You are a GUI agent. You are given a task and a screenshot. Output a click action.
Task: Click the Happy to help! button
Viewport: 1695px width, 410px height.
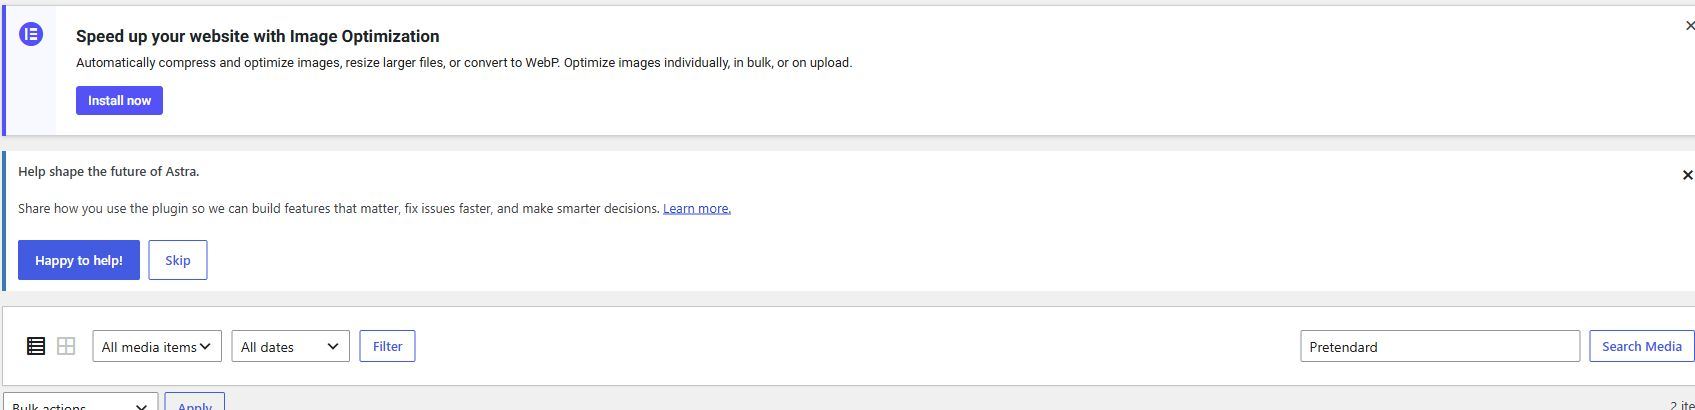pos(79,260)
